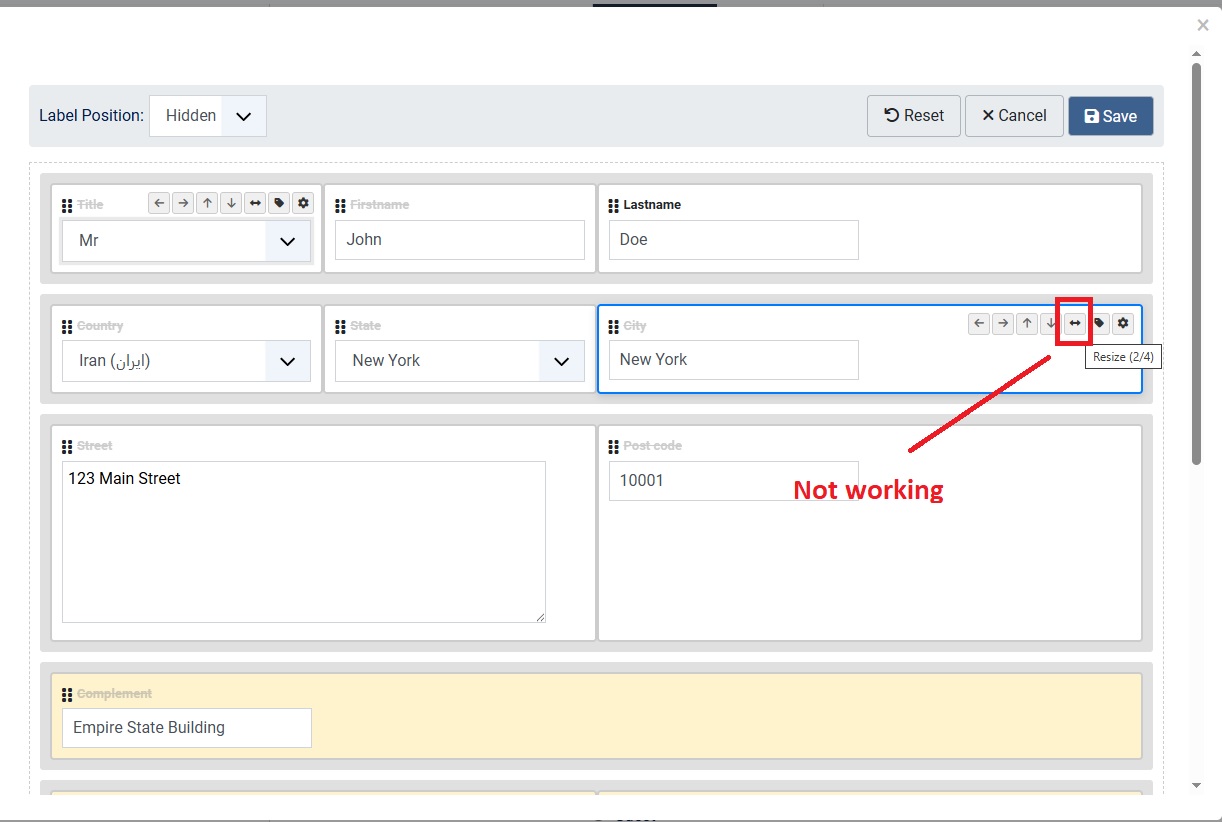This screenshot has height=822, width=1222.
Task: Click the scrollbar up arrow
Action: pyautogui.click(x=1196, y=53)
